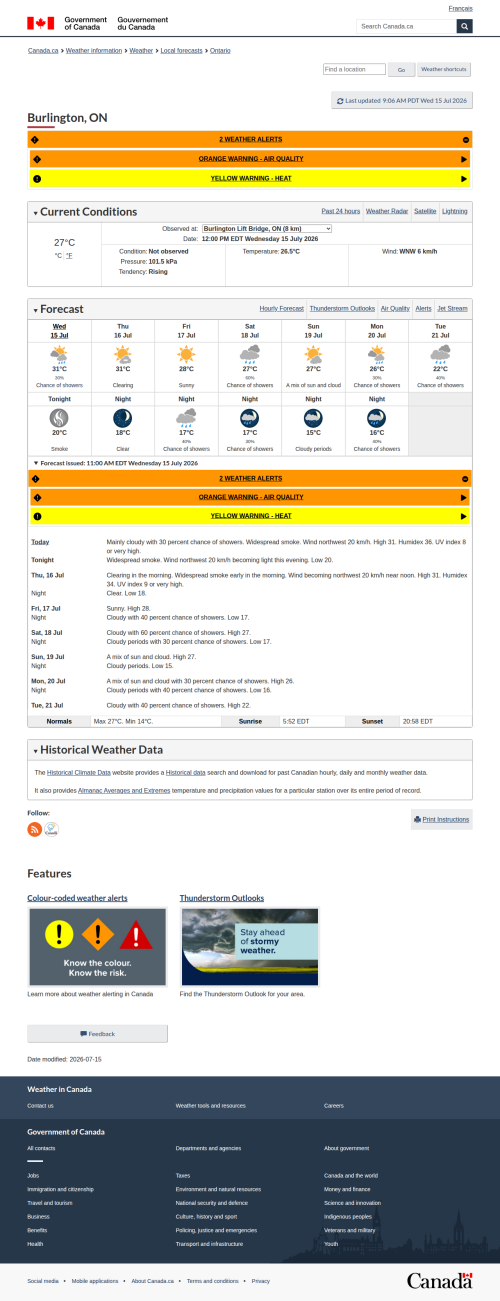Open Contact us in Weather in Canada footer
This screenshot has height=1301, width=500.
40,1105
